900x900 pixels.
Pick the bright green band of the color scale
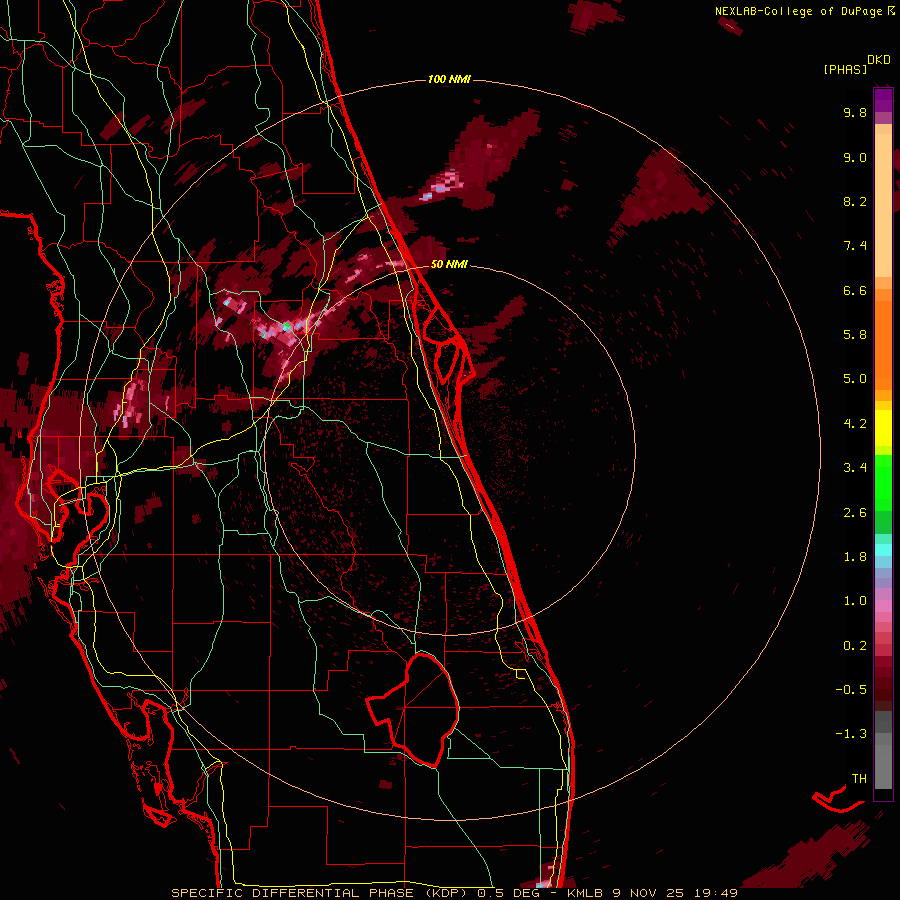883,482
